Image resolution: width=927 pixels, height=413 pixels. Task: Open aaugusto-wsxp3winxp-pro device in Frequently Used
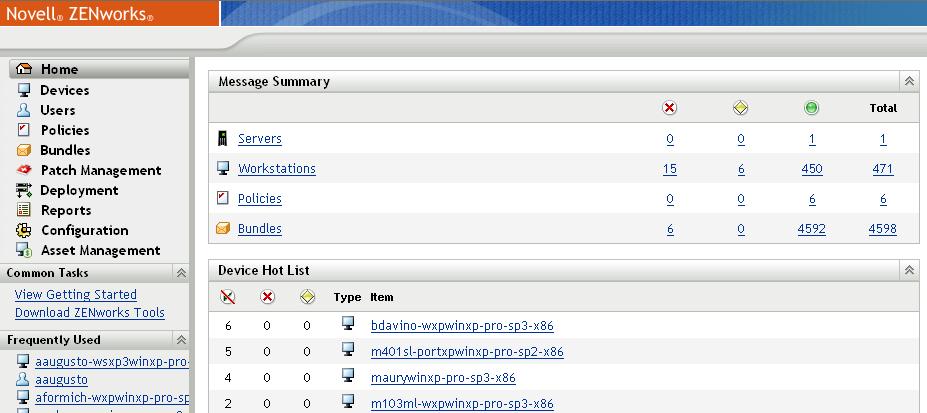pos(112,362)
